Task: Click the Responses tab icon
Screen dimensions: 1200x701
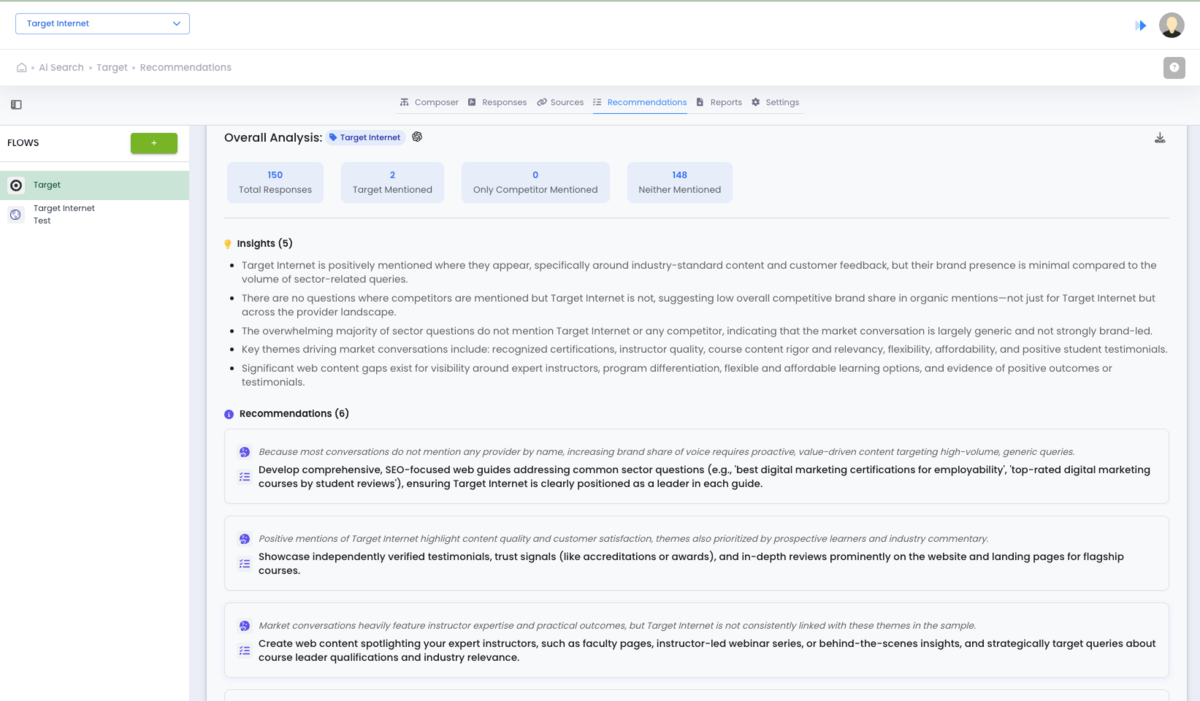Action: click(472, 102)
